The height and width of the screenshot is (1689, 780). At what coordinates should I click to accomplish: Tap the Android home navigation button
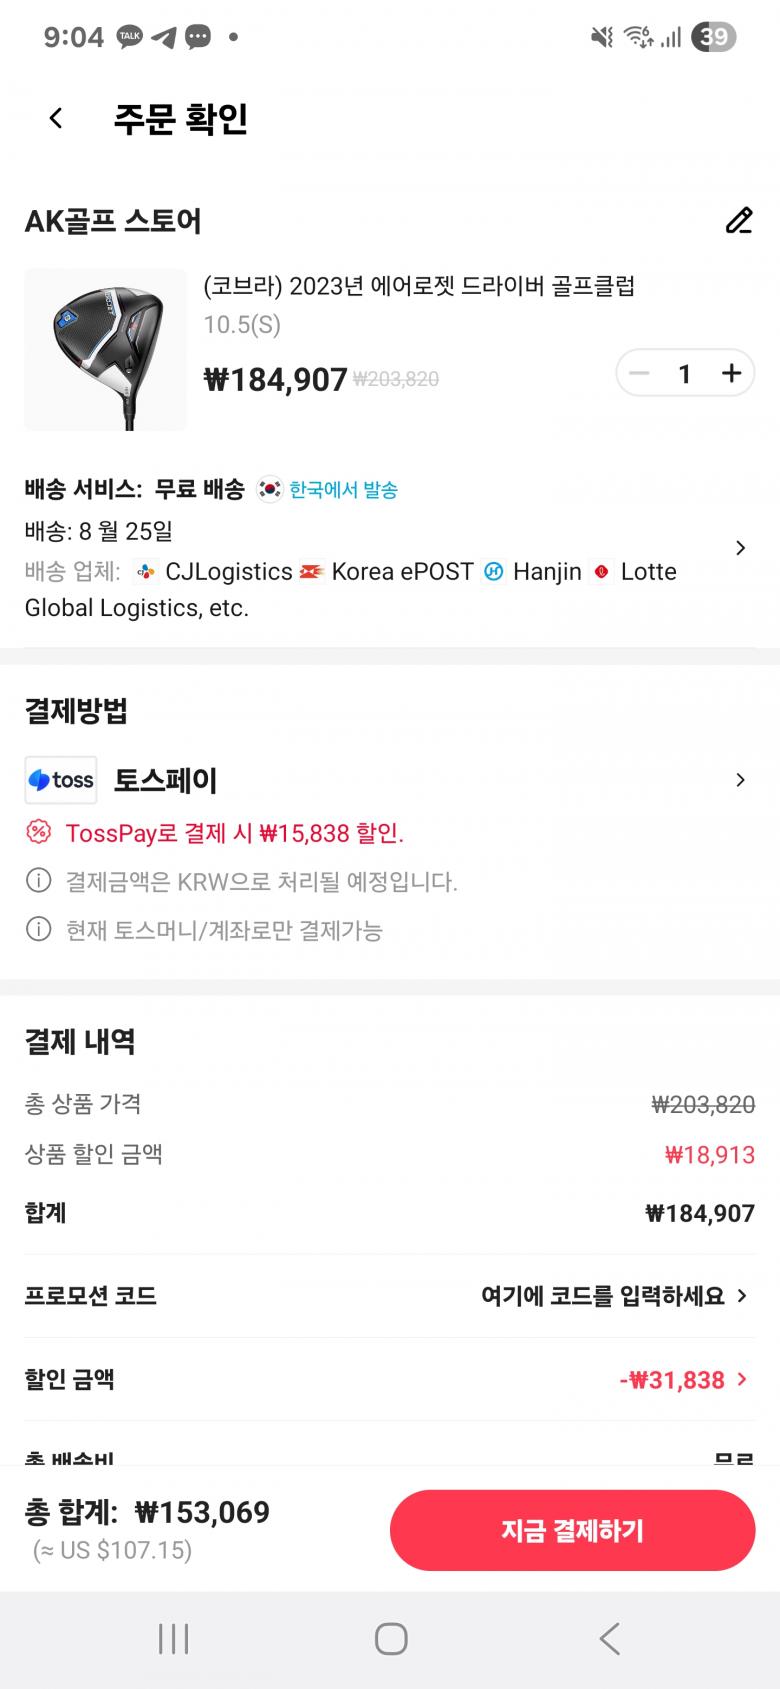point(390,1639)
